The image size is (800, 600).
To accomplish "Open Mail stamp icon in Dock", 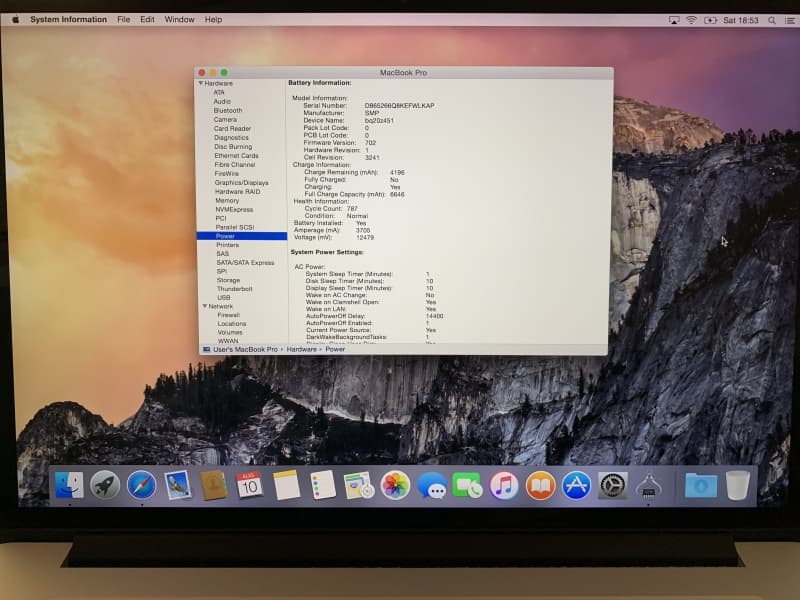I will tap(178, 485).
